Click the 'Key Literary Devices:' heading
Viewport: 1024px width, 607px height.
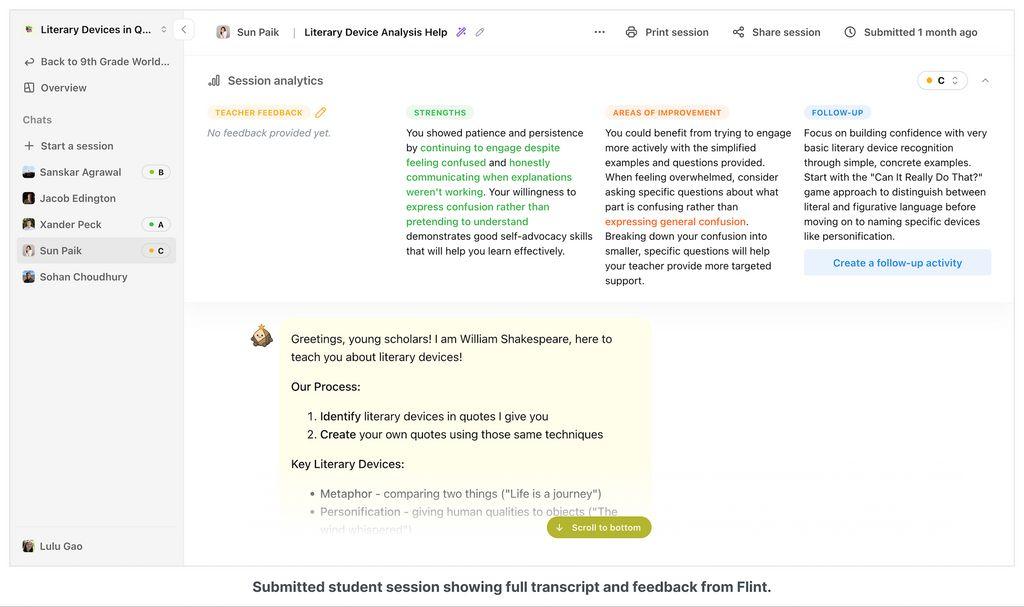point(347,464)
